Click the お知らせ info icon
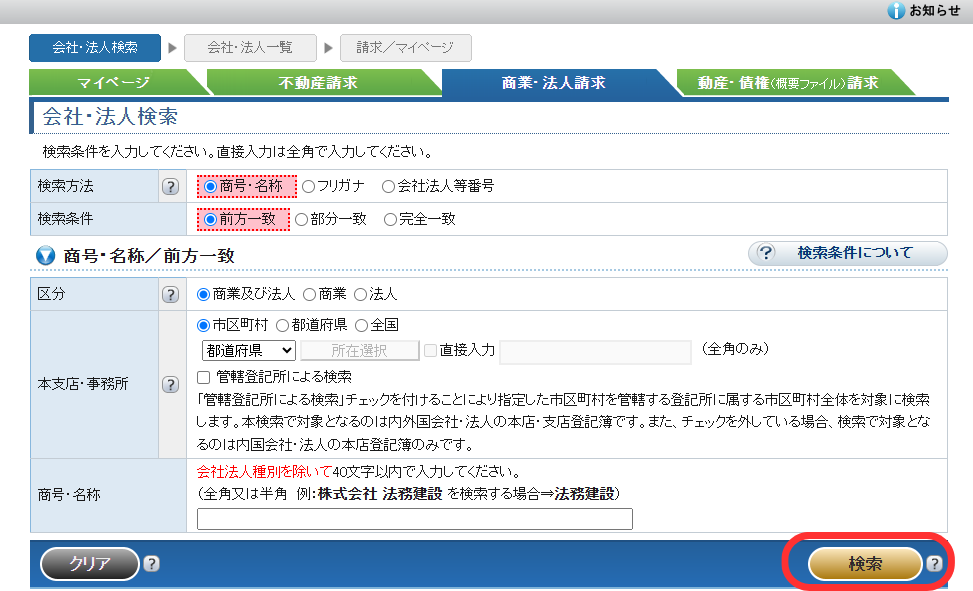Viewport: 973px width, 591px height. (896, 10)
